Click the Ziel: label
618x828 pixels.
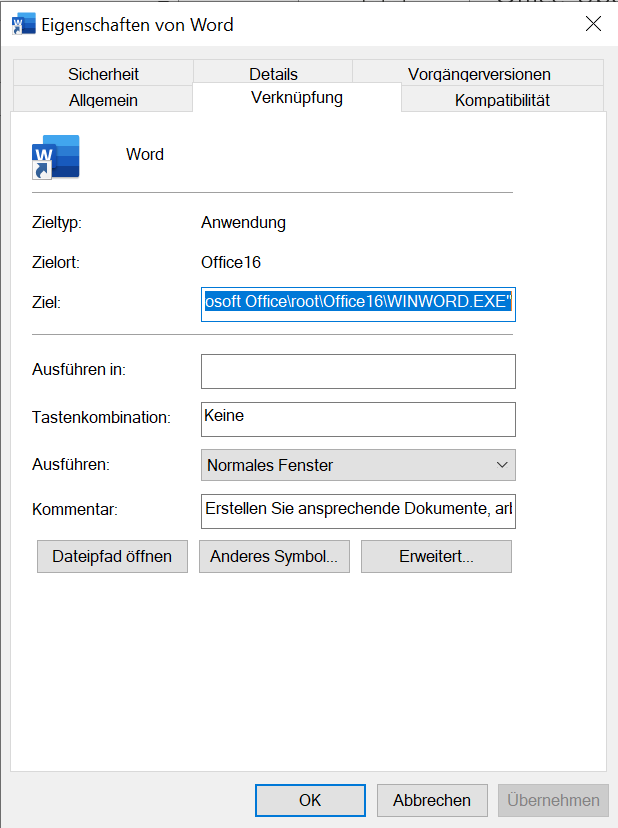pos(46,303)
